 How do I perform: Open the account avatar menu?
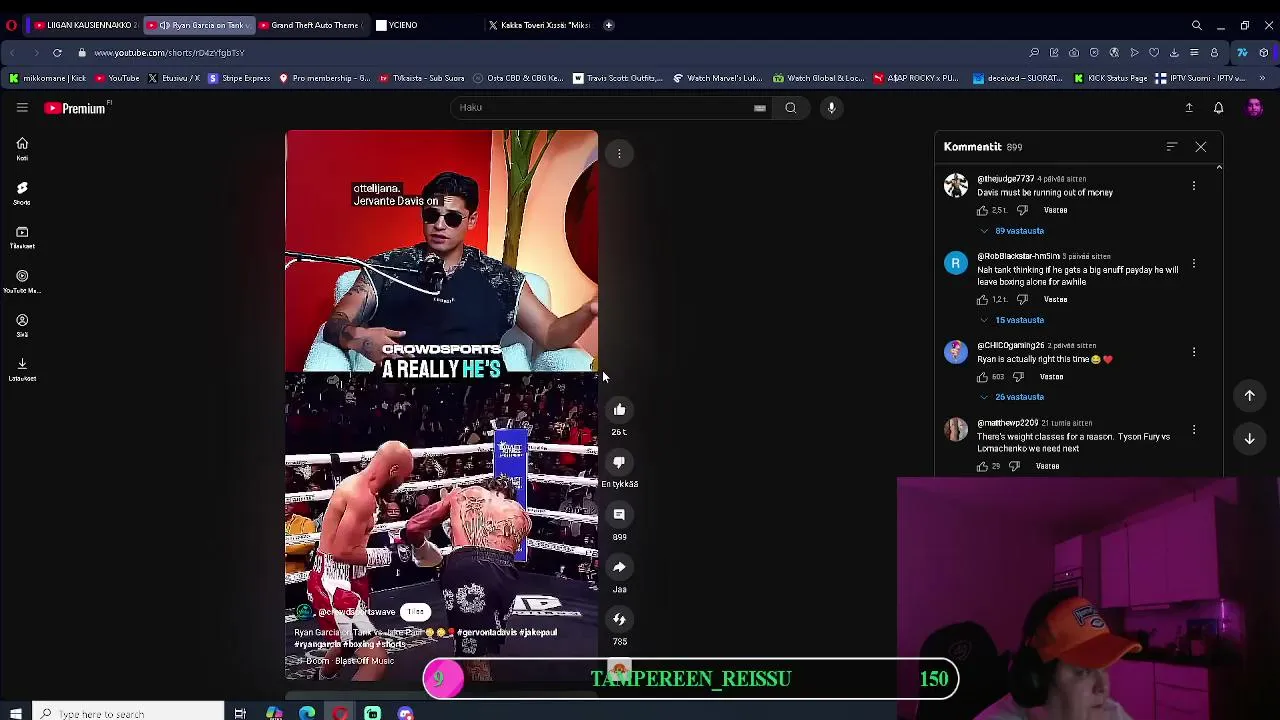click(1254, 108)
